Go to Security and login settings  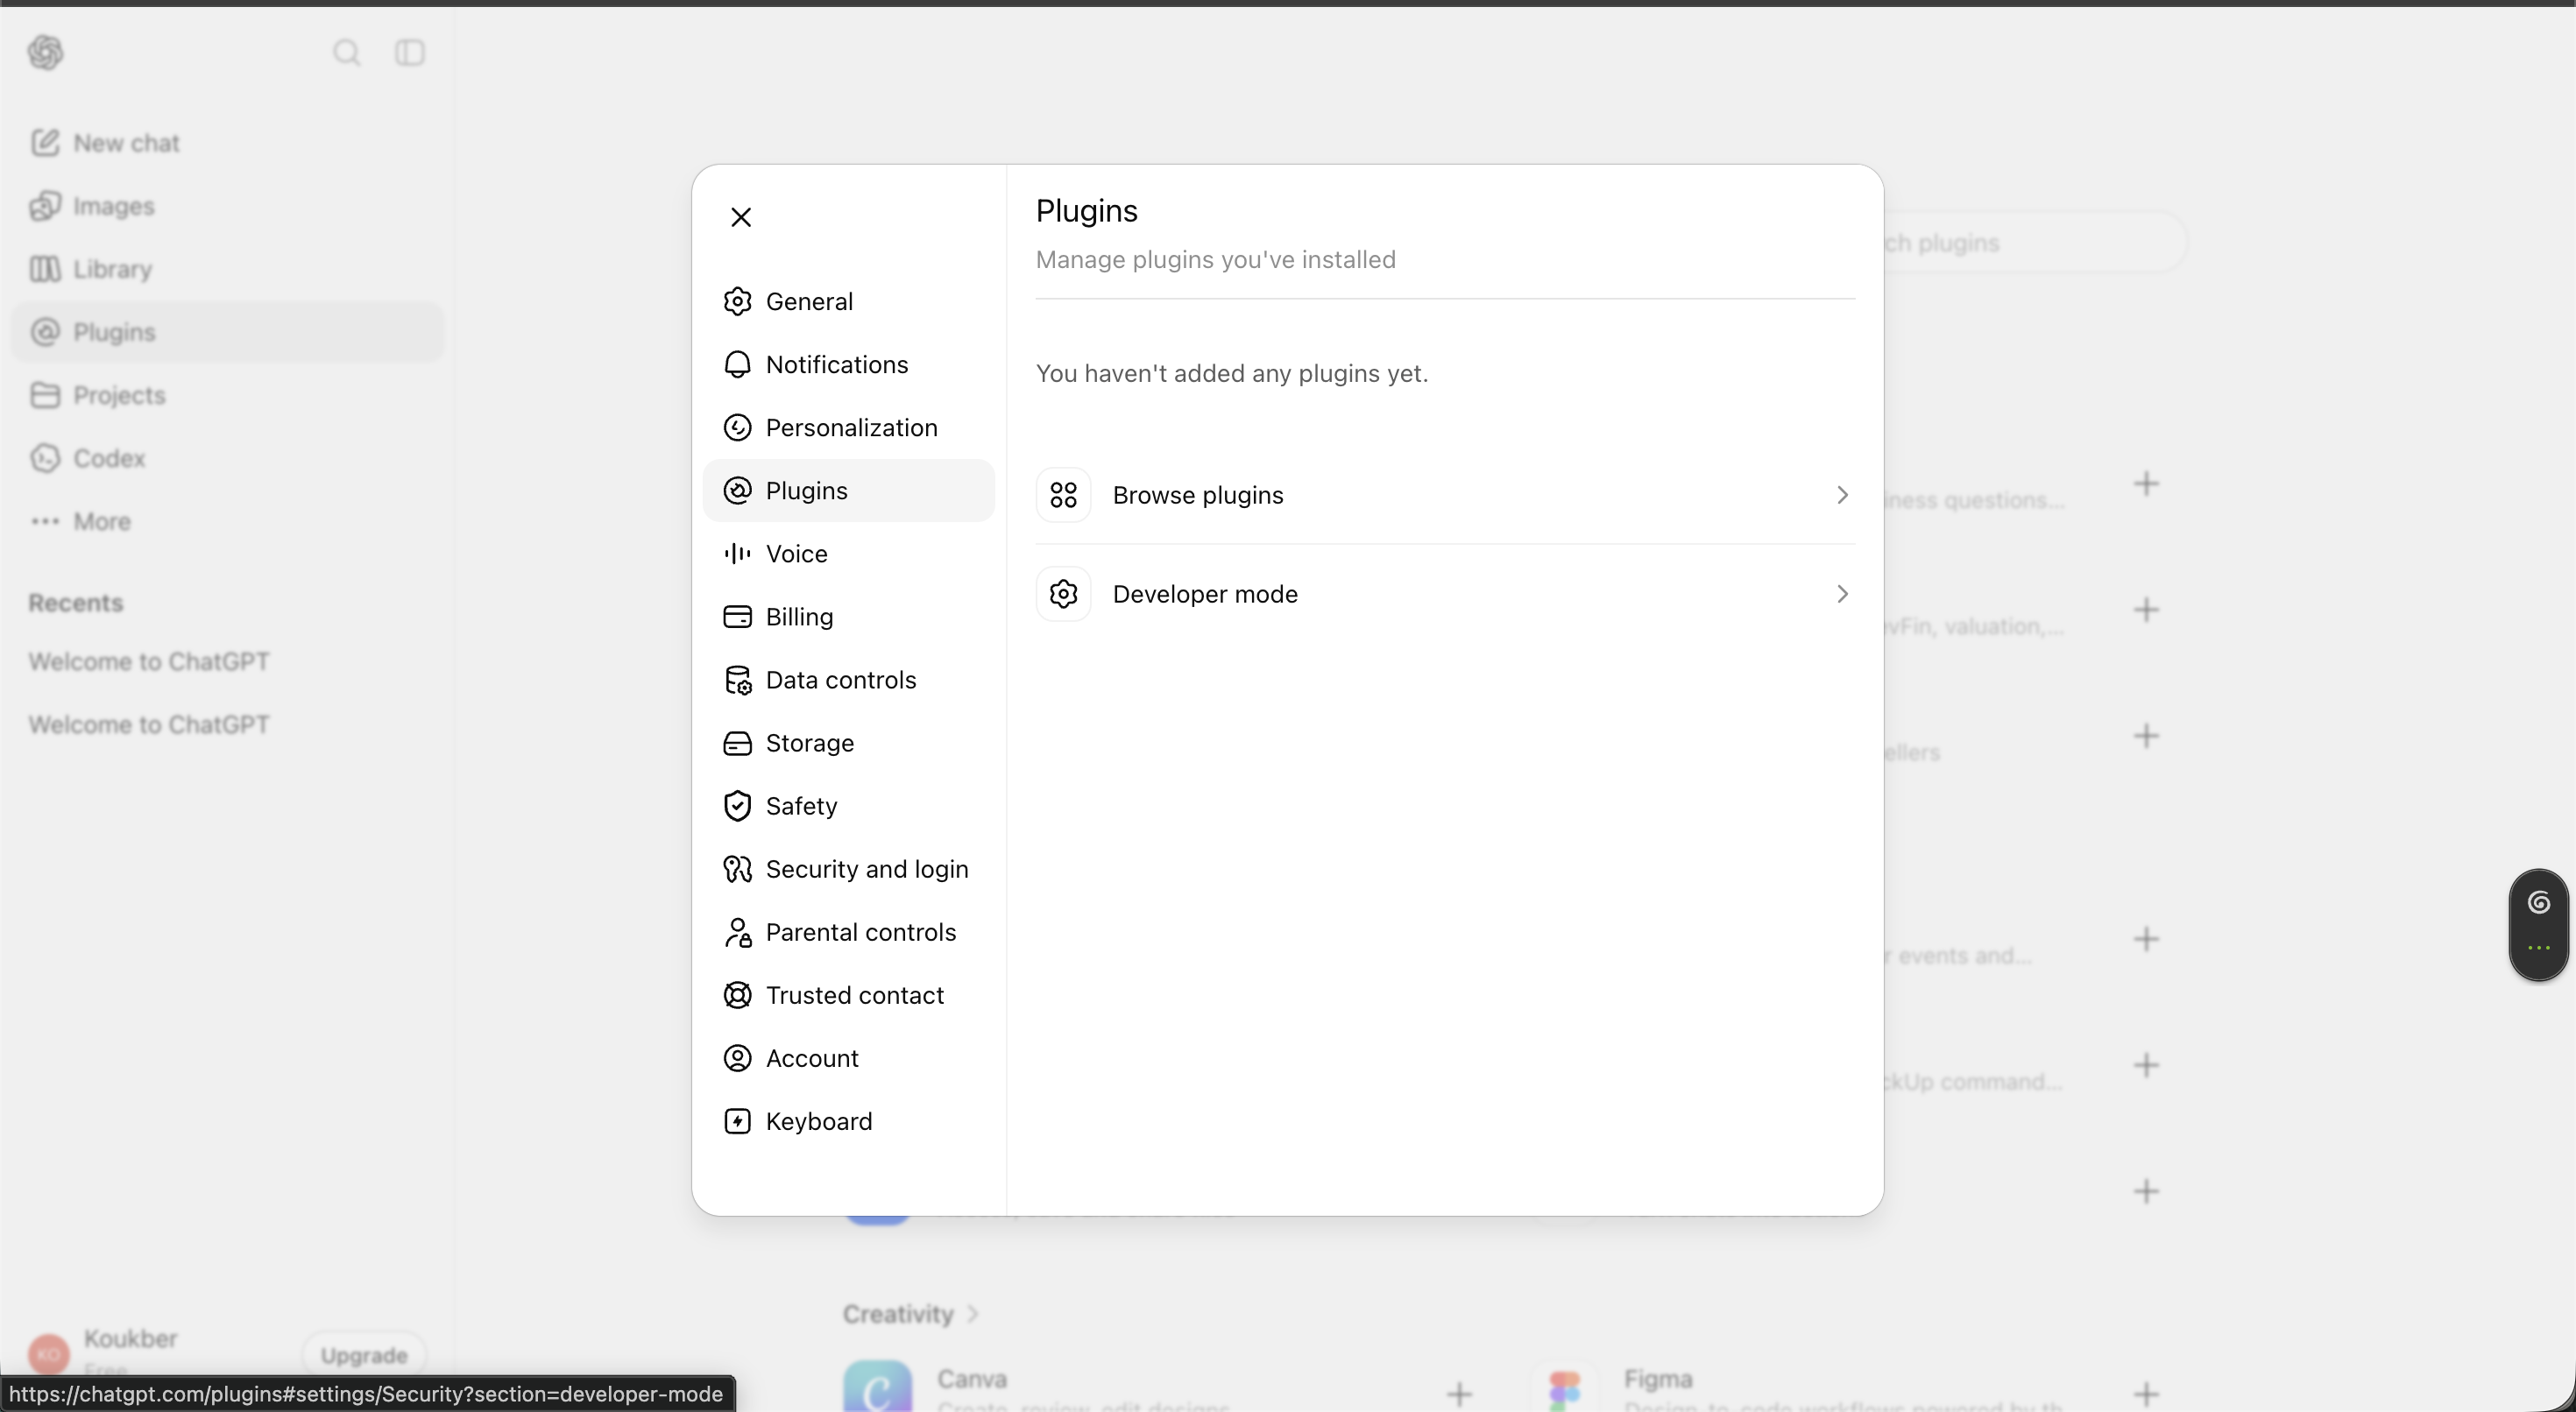click(x=848, y=868)
